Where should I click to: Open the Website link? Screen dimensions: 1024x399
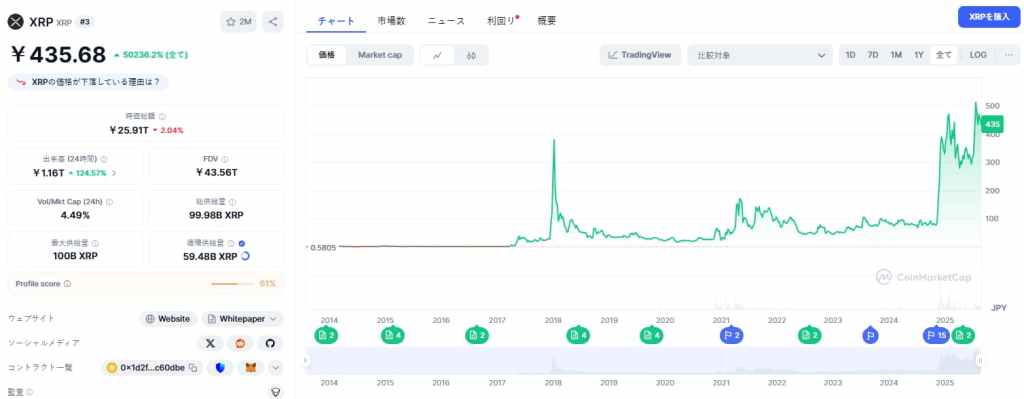[x=168, y=319]
